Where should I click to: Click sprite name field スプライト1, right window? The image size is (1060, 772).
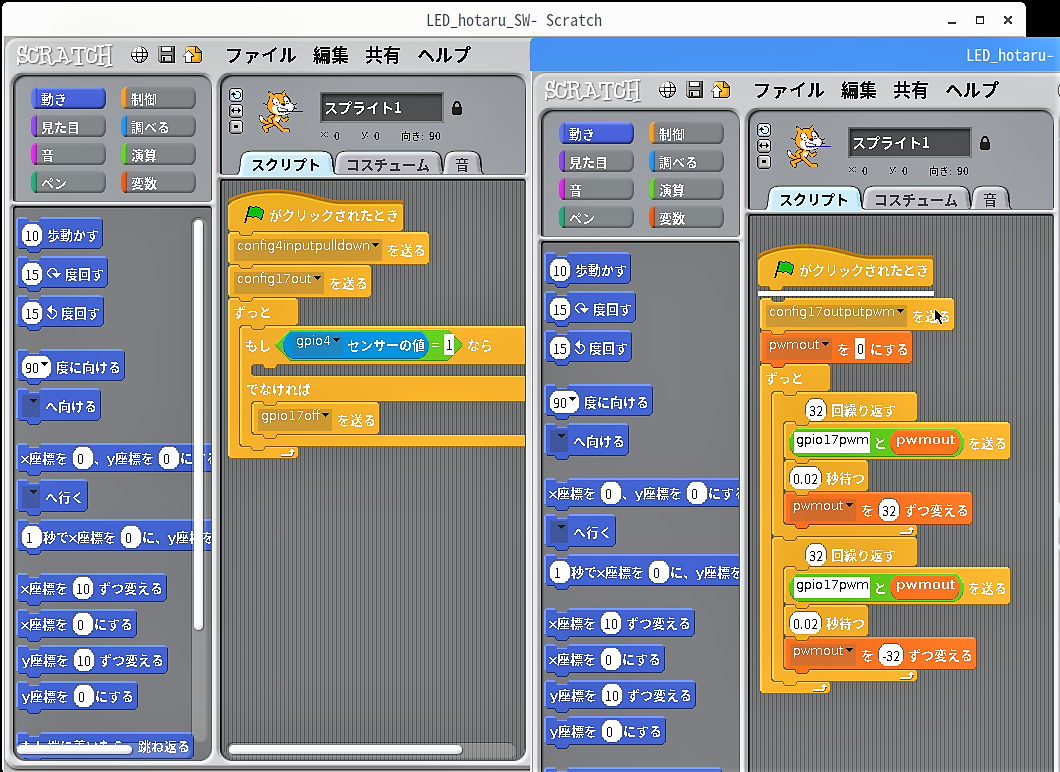coord(909,143)
